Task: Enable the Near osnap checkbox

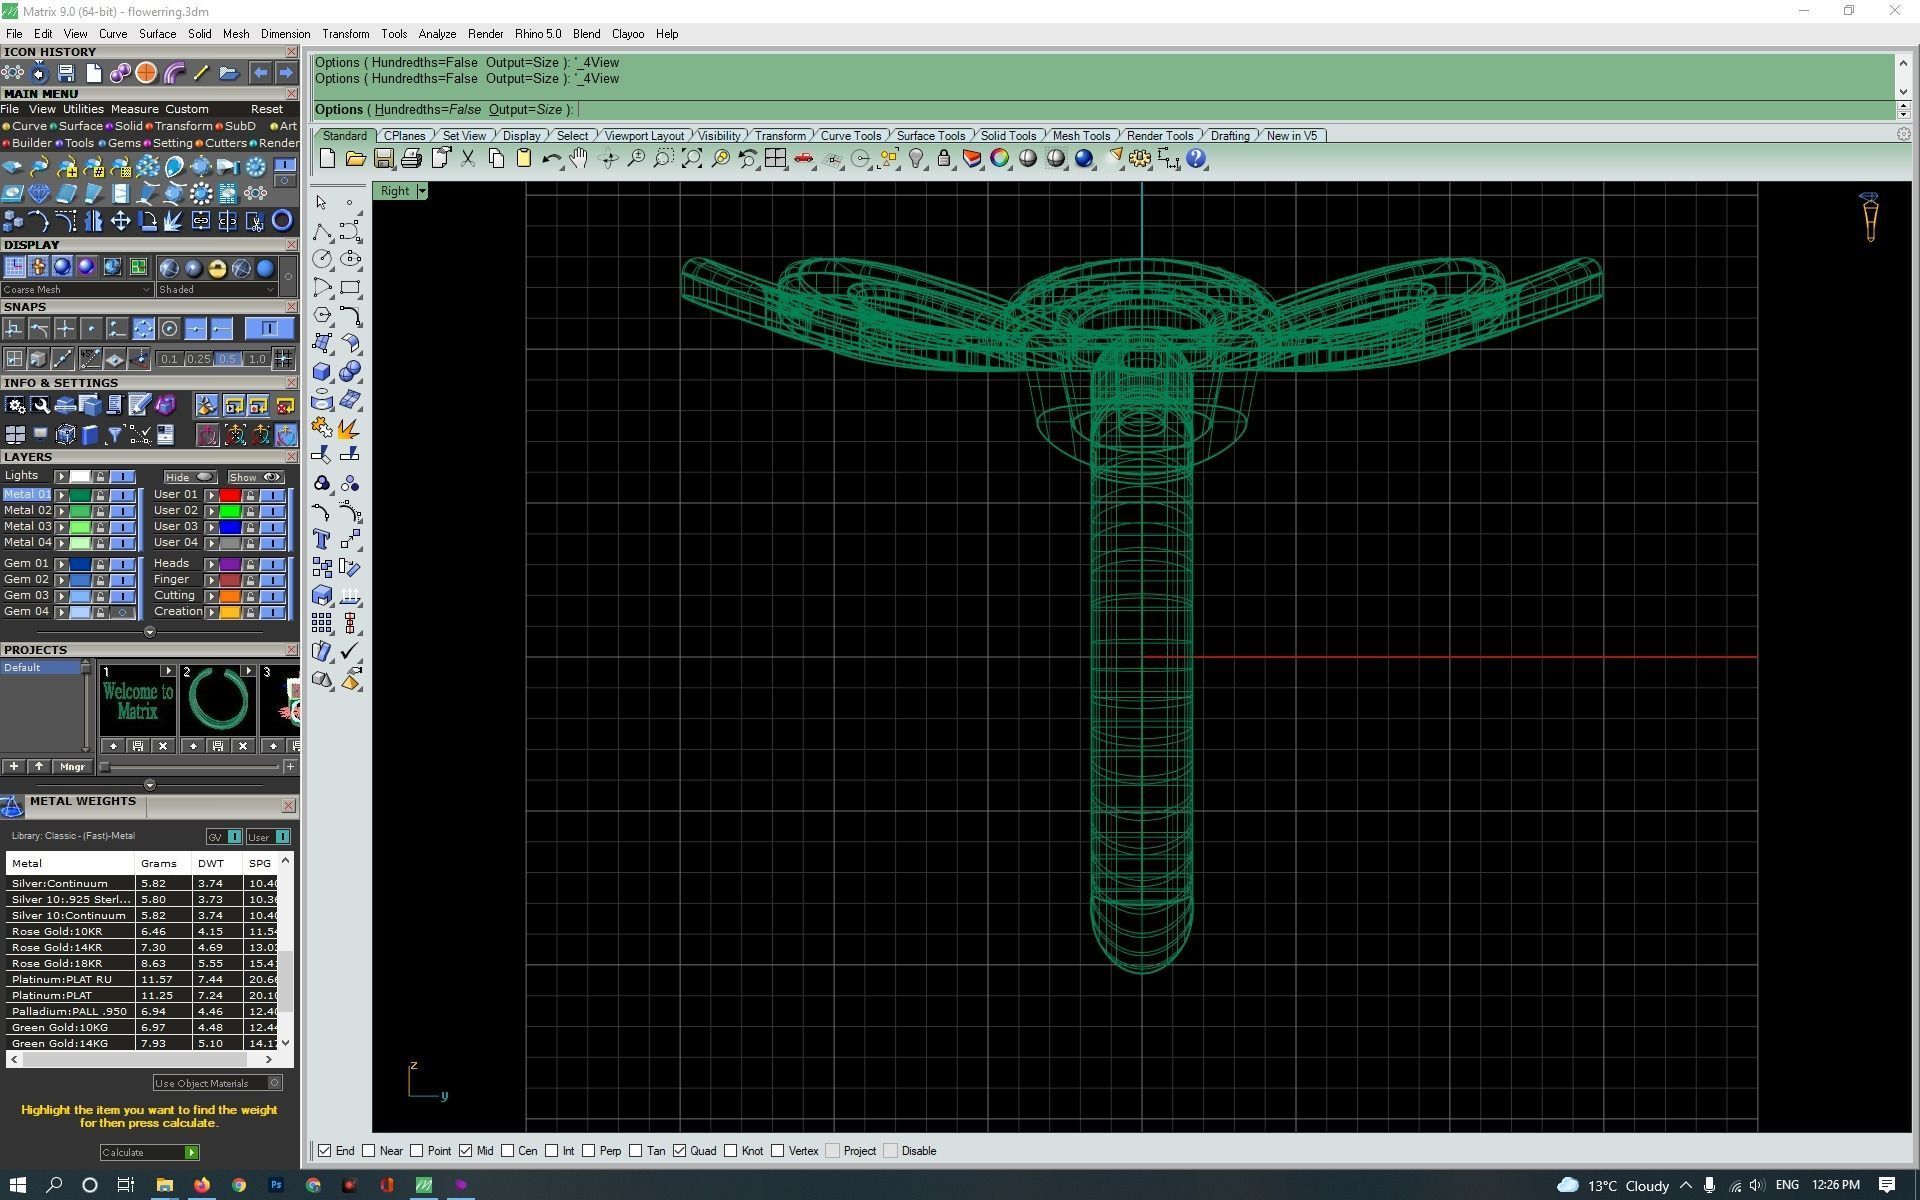Action: [369, 1151]
